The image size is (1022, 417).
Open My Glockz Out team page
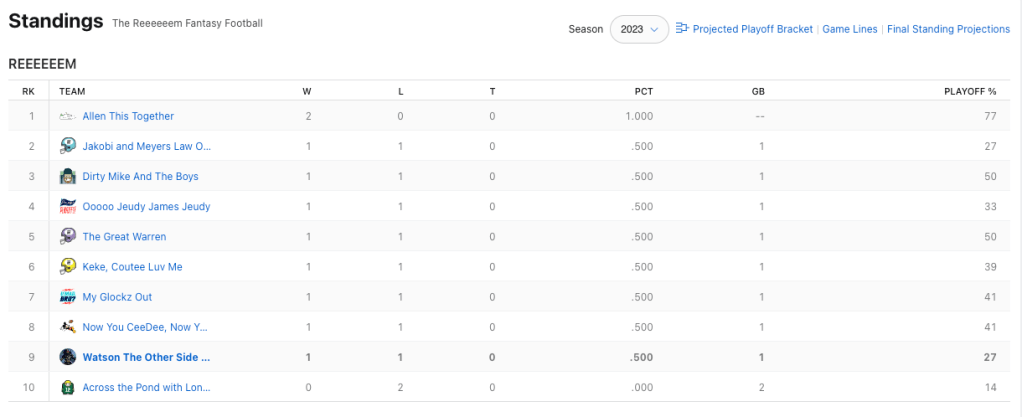[116, 297]
